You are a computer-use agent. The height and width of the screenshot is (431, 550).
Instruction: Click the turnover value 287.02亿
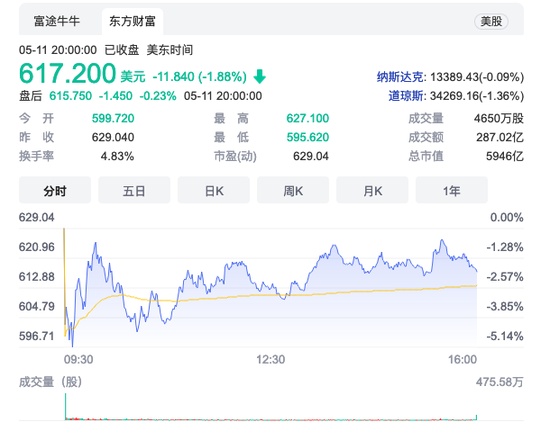coord(500,137)
